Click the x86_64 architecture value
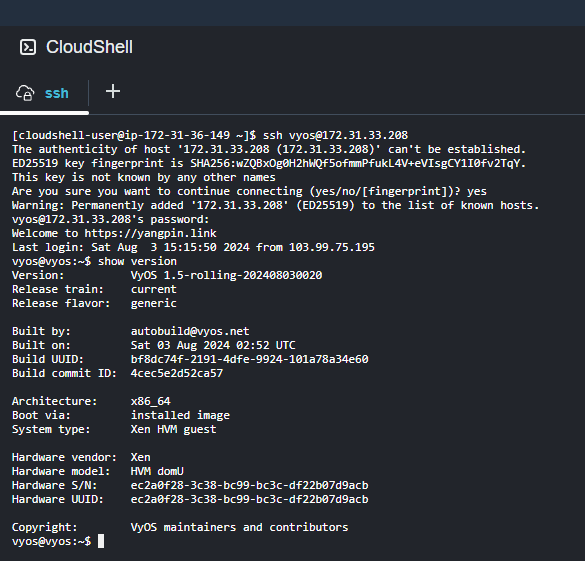 point(151,401)
